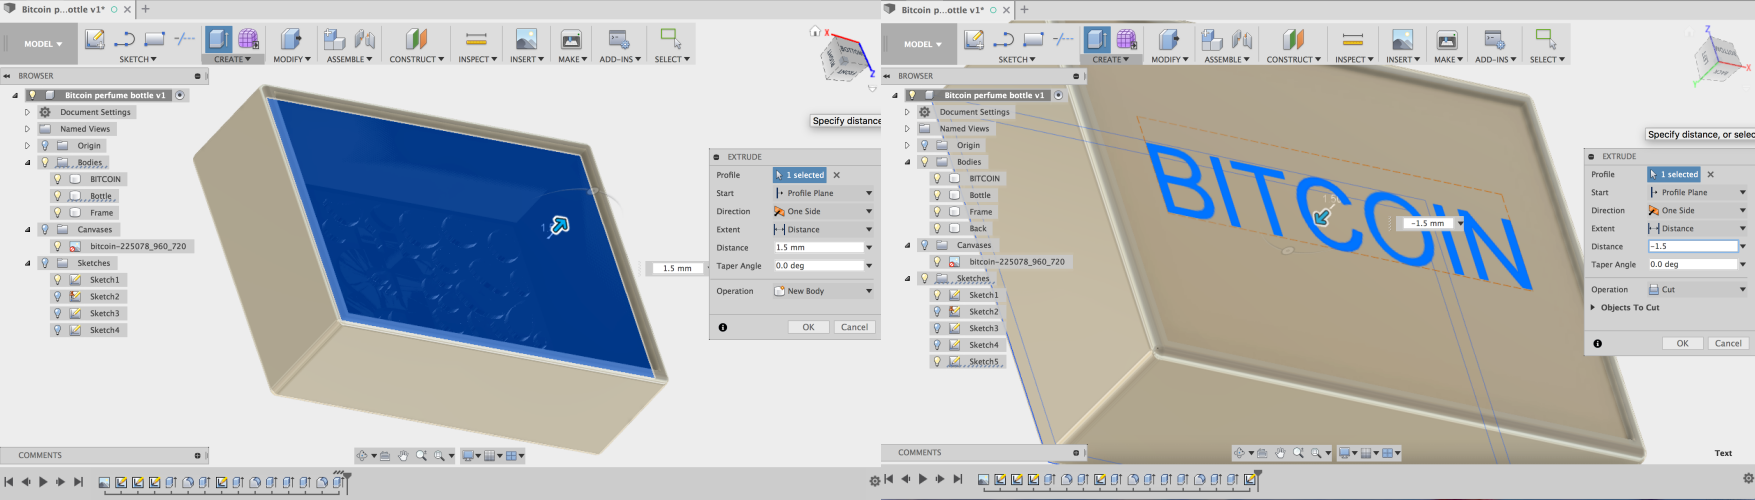Open Operation Cut dropdown in right window
This screenshot has height=500, width=1755.
click(x=1697, y=289)
